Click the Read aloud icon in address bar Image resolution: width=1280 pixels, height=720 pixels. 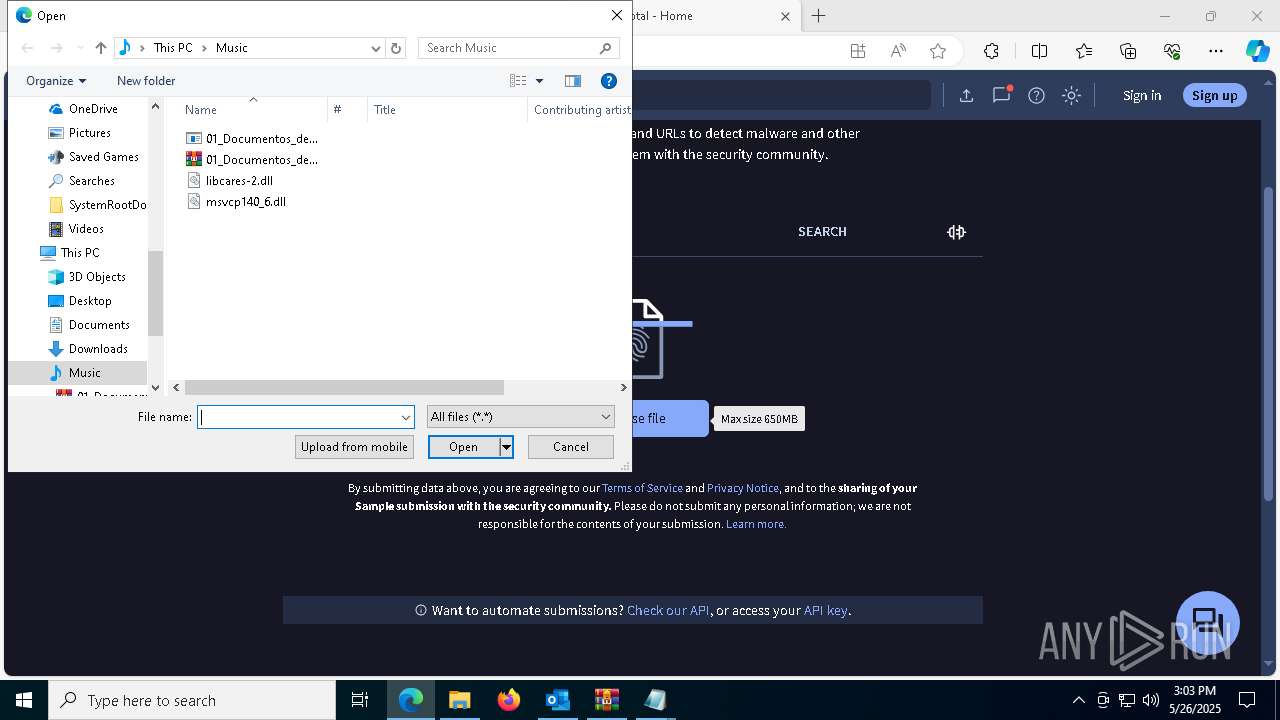coord(898,52)
